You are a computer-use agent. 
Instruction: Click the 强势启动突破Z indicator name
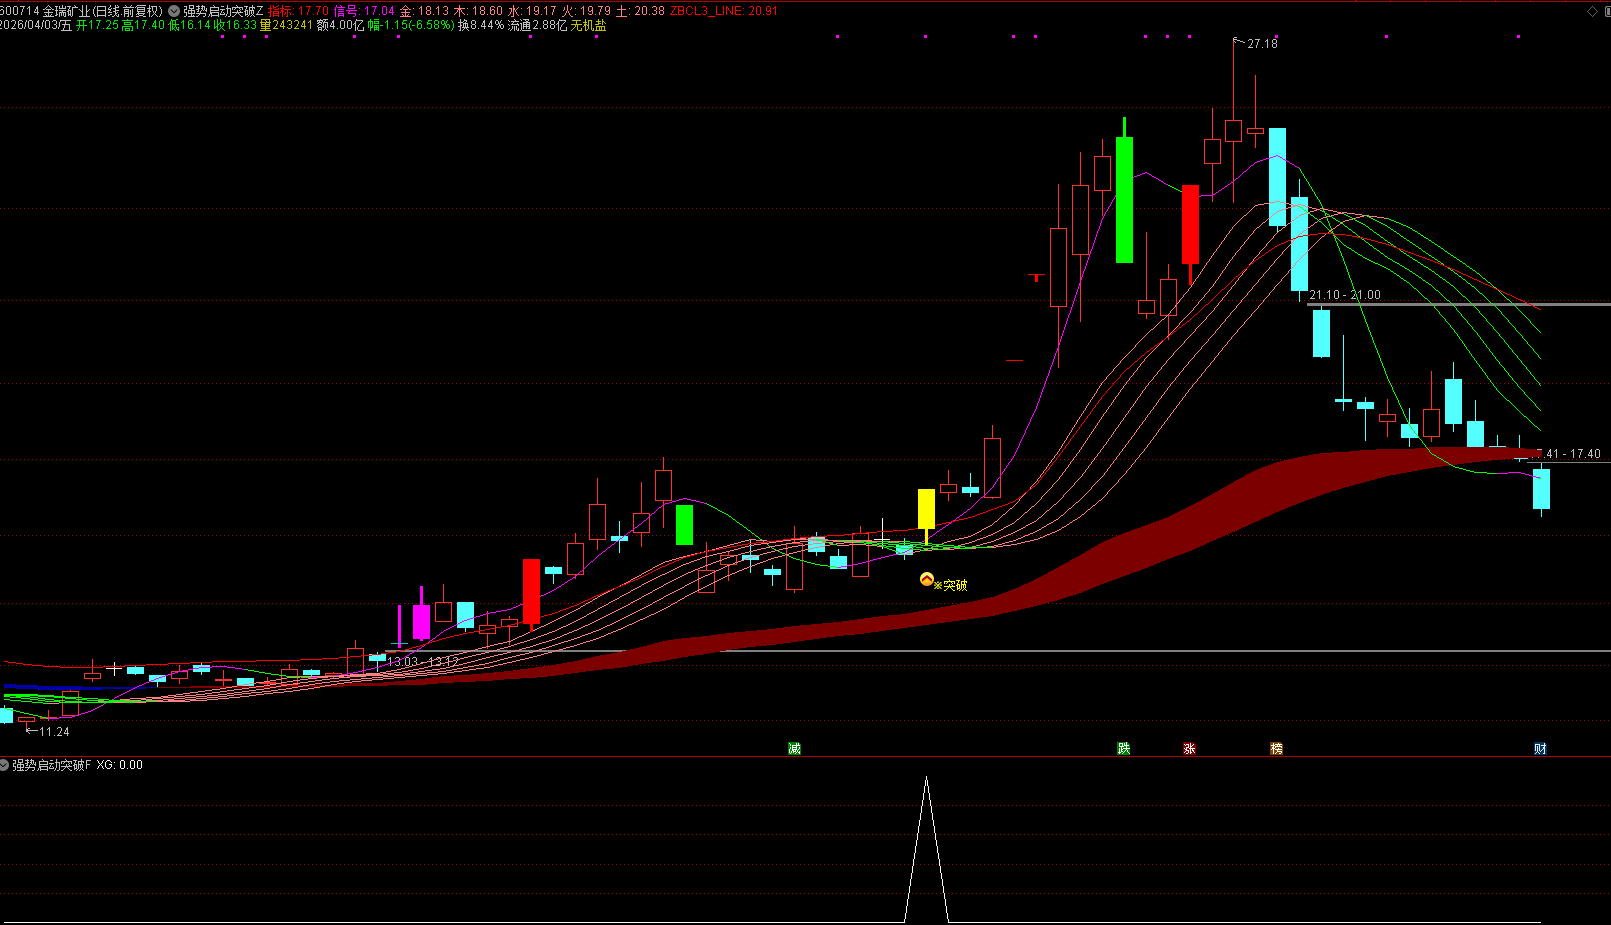(x=223, y=11)
